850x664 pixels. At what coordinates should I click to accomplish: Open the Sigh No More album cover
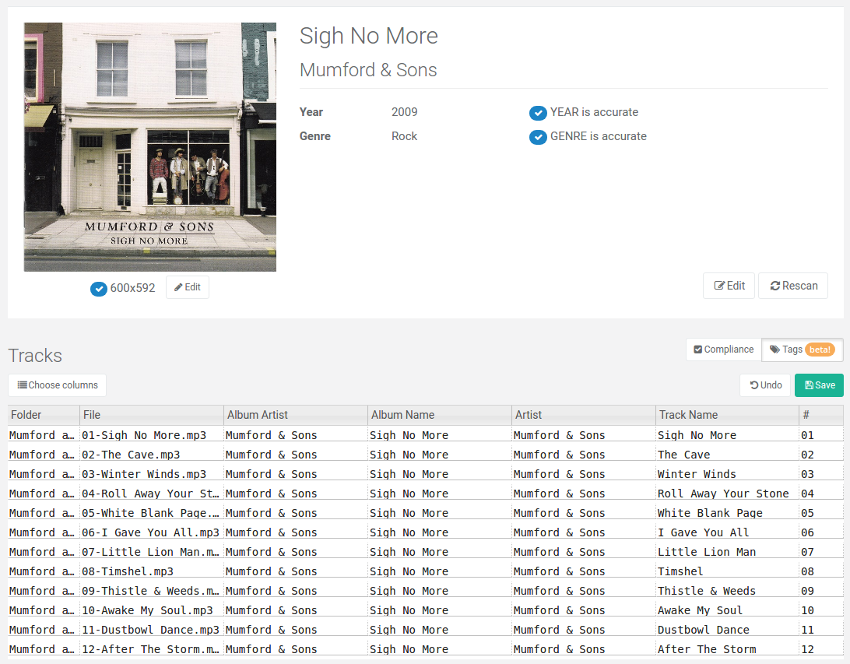150,147
